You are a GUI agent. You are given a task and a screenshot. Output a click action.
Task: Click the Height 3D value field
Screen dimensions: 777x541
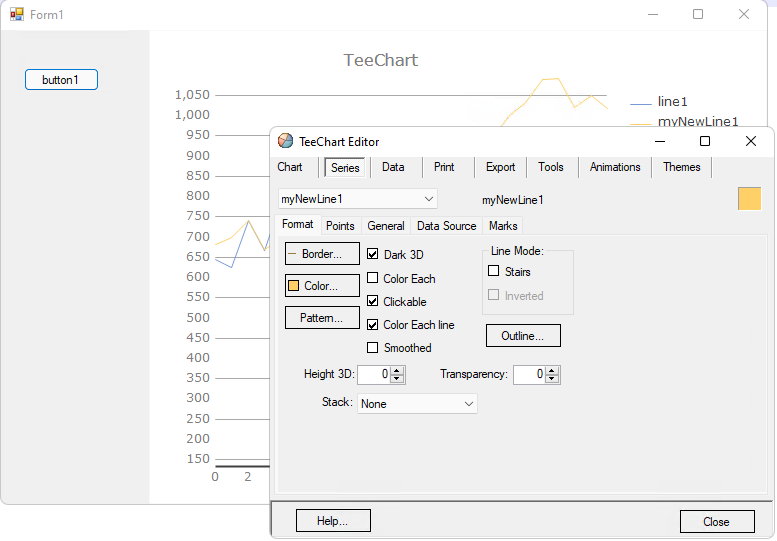point(374,375)
